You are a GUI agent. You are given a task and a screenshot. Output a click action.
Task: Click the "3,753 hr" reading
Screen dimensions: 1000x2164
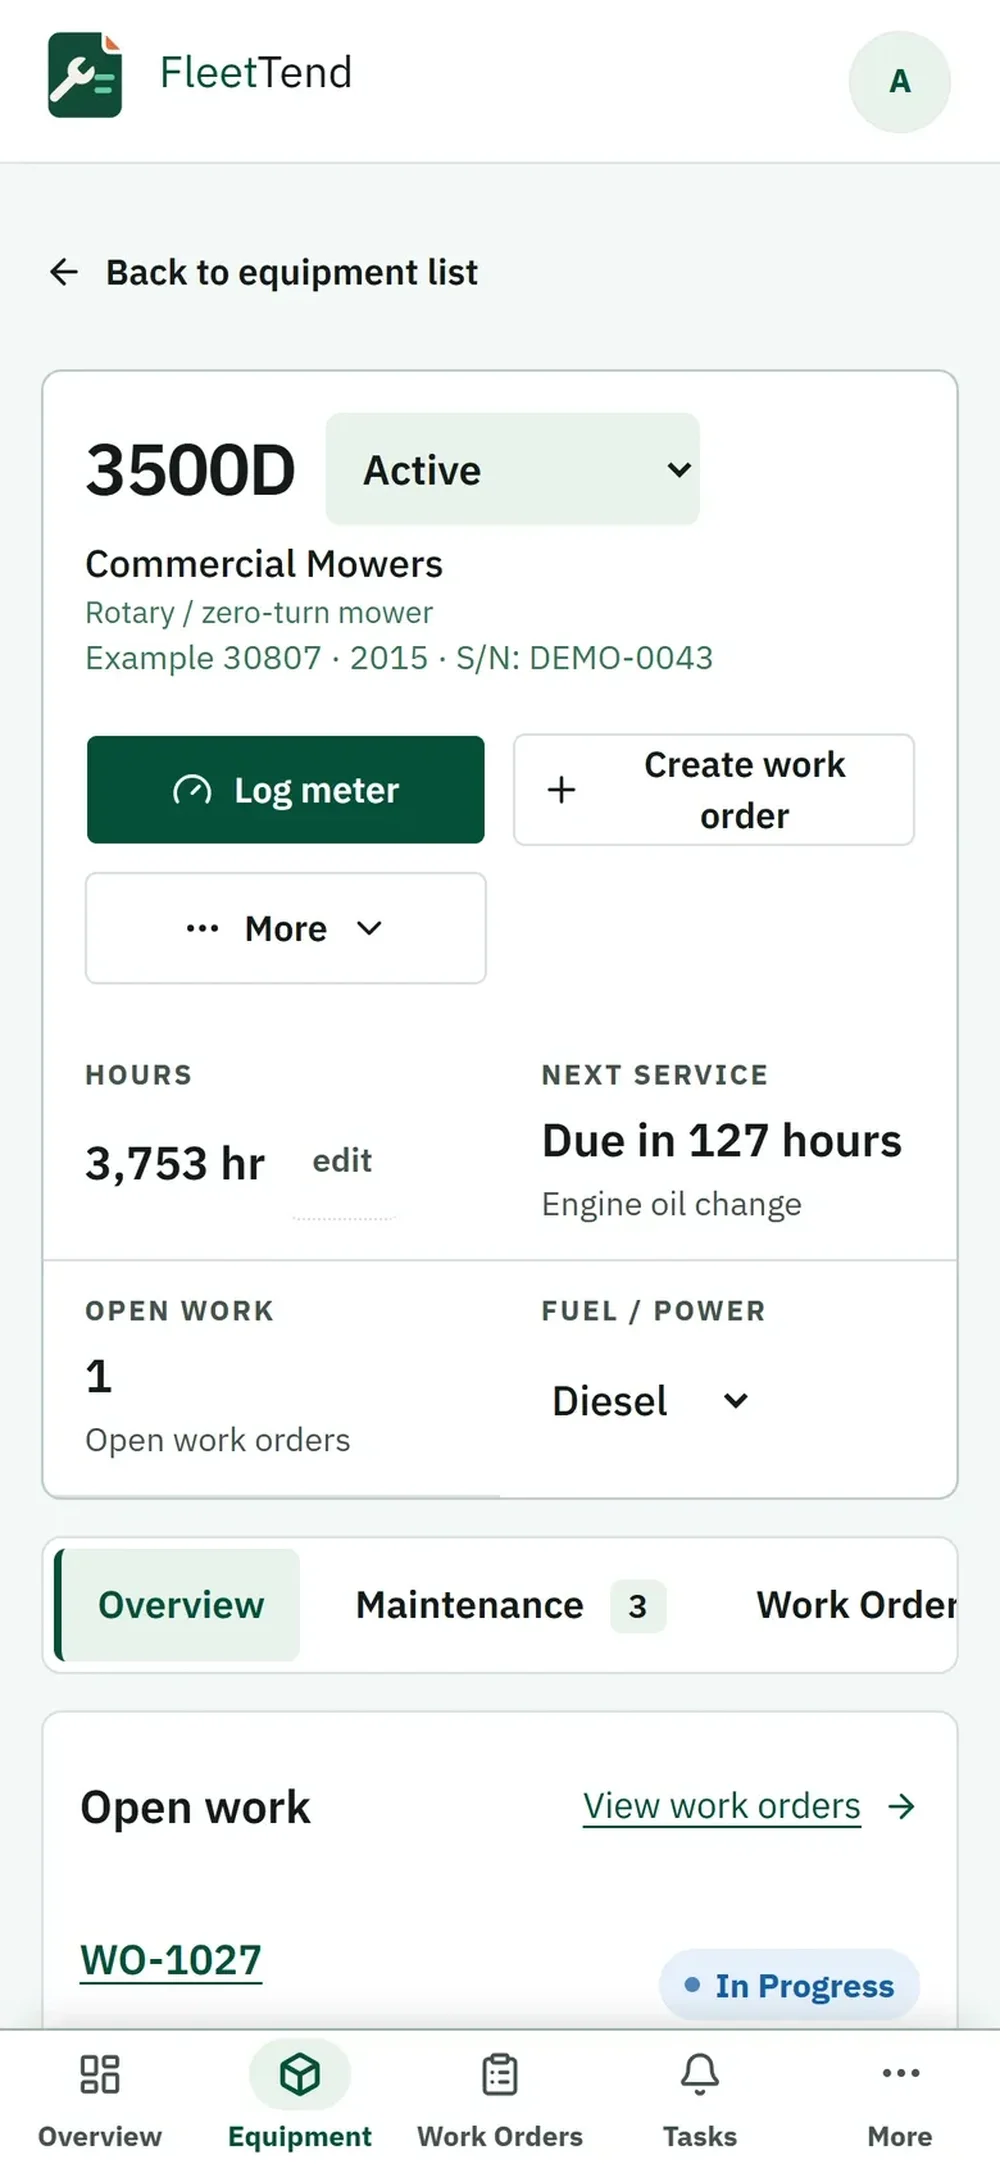(x=175, y=1163)
